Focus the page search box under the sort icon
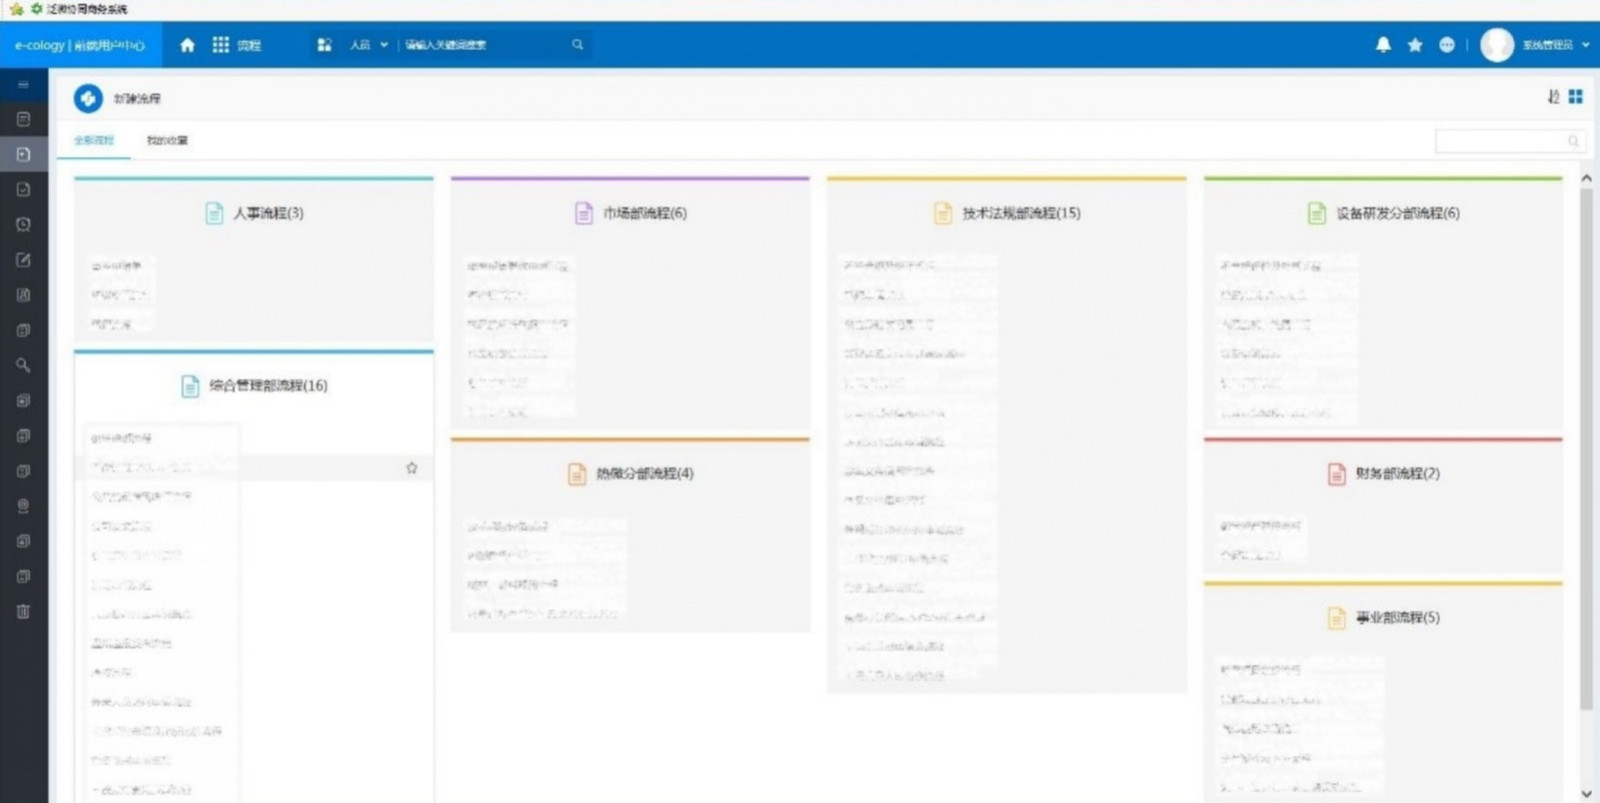This screenshot has height=803, width=1600. [x=1510, y=141]
